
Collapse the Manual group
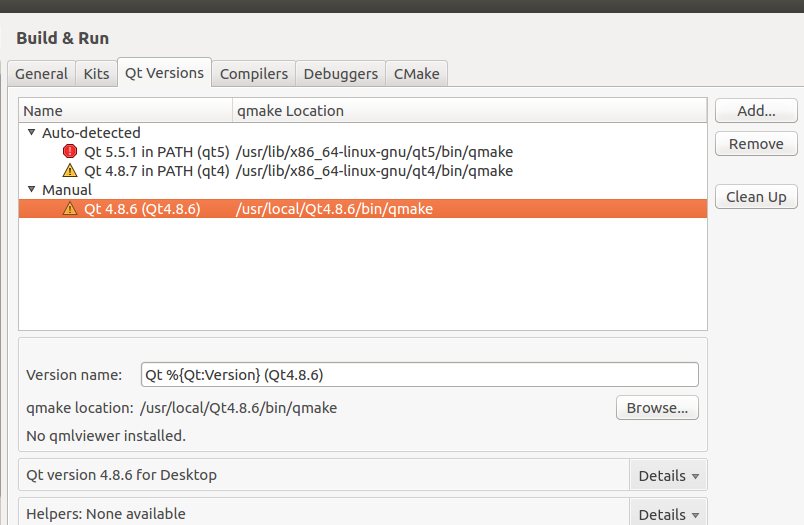(31, 190)
